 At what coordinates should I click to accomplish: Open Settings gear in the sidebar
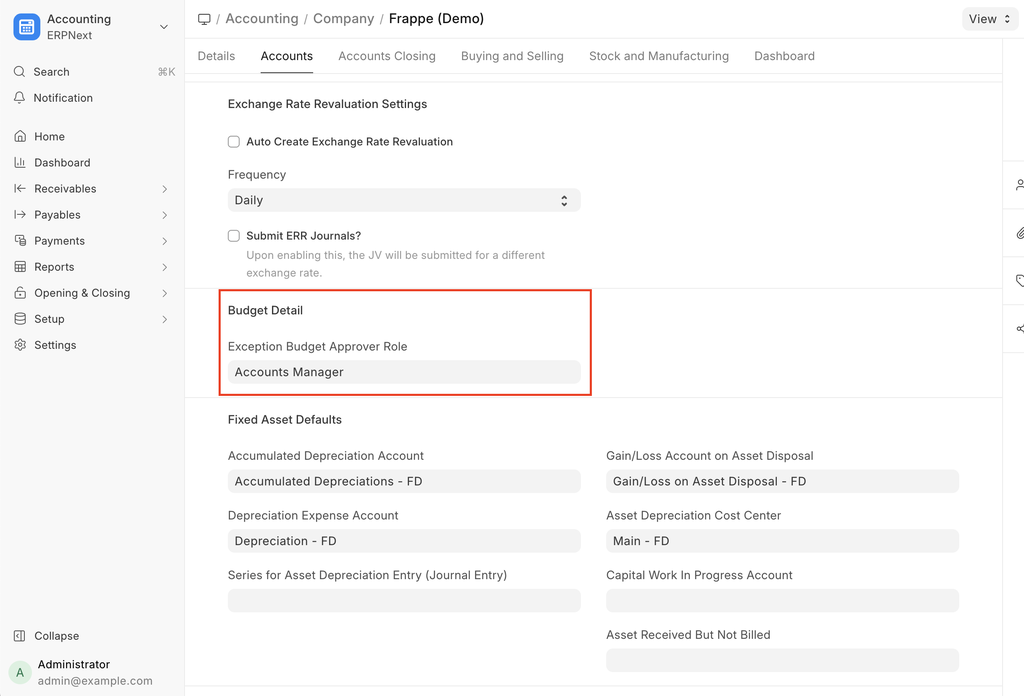[x=20, y=345]
